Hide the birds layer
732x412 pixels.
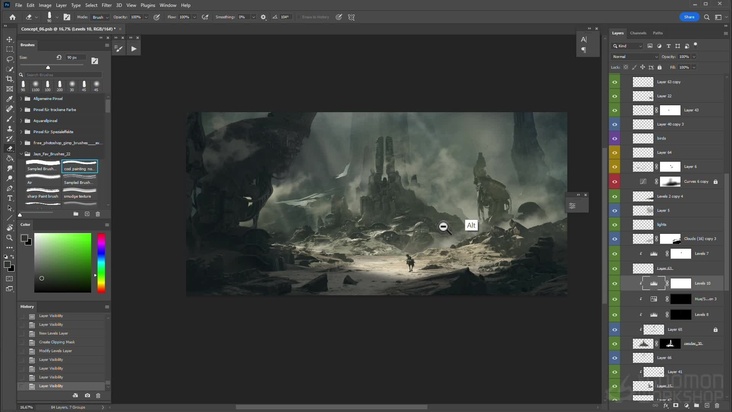tap(615, 139)
